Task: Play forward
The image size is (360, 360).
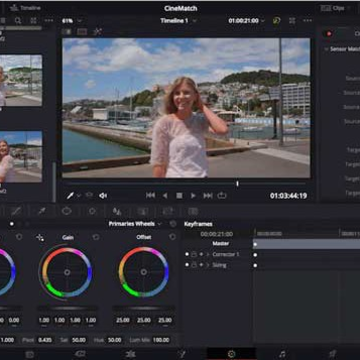Action: (x=193, y=196)
